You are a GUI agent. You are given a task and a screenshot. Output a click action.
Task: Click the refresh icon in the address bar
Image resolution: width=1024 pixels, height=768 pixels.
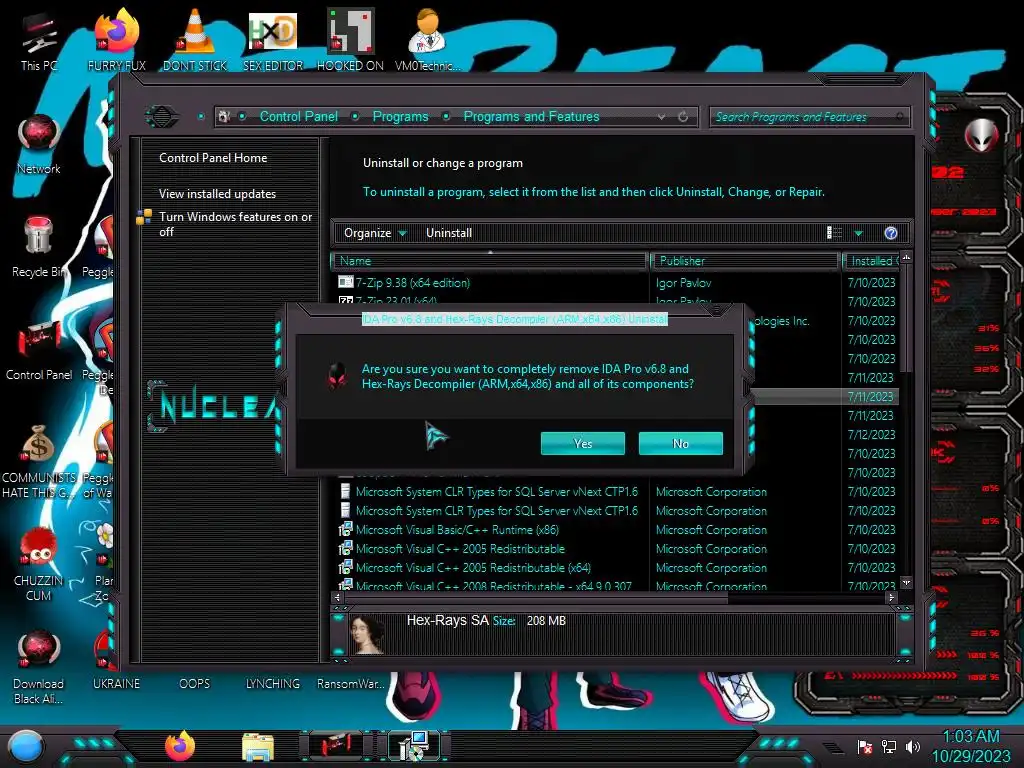click(683, 116)
